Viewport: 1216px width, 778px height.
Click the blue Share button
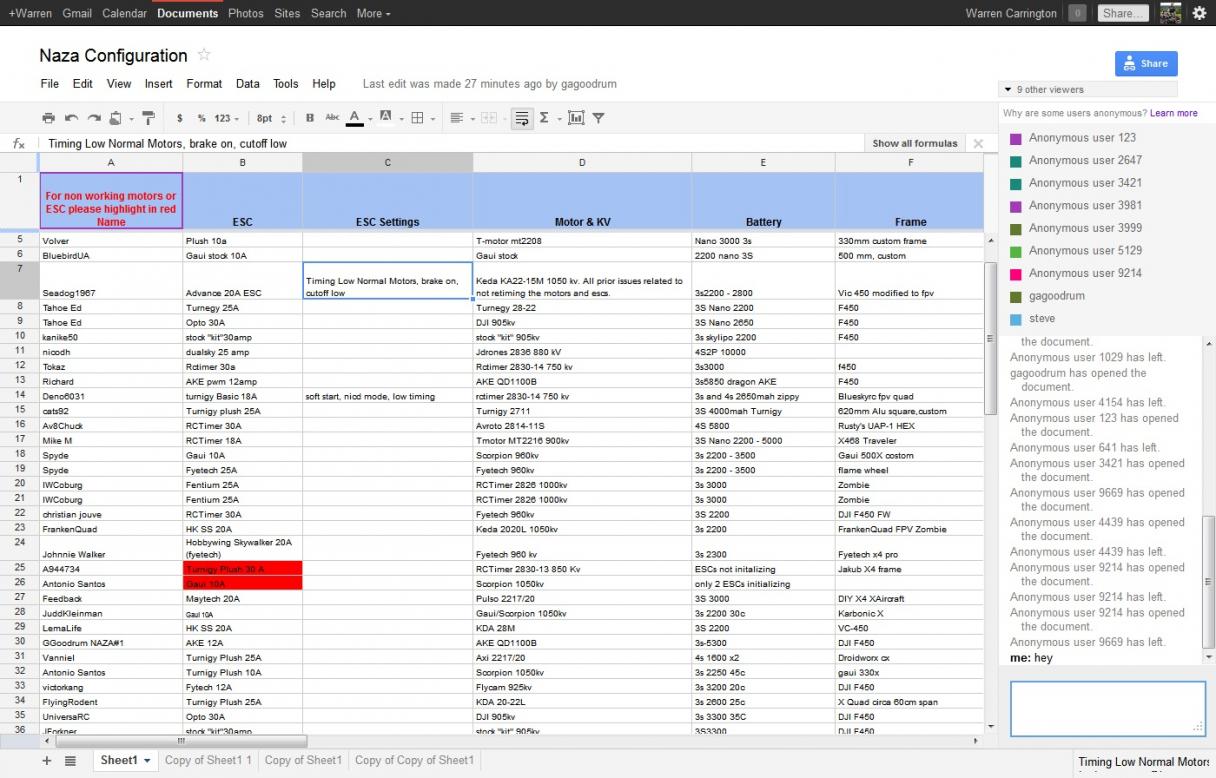[1146, 63]
